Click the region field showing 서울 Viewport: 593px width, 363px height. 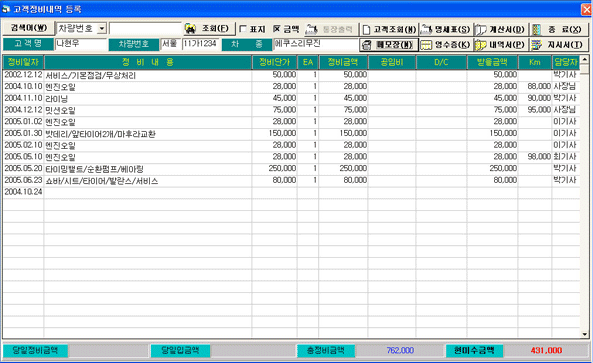(x=170, y=44)
